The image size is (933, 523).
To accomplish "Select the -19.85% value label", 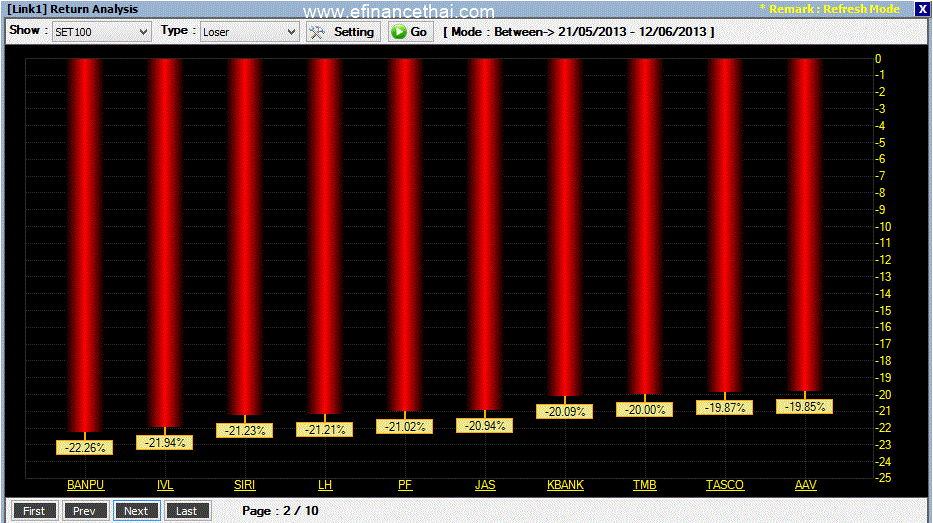I will coord(804,407).
